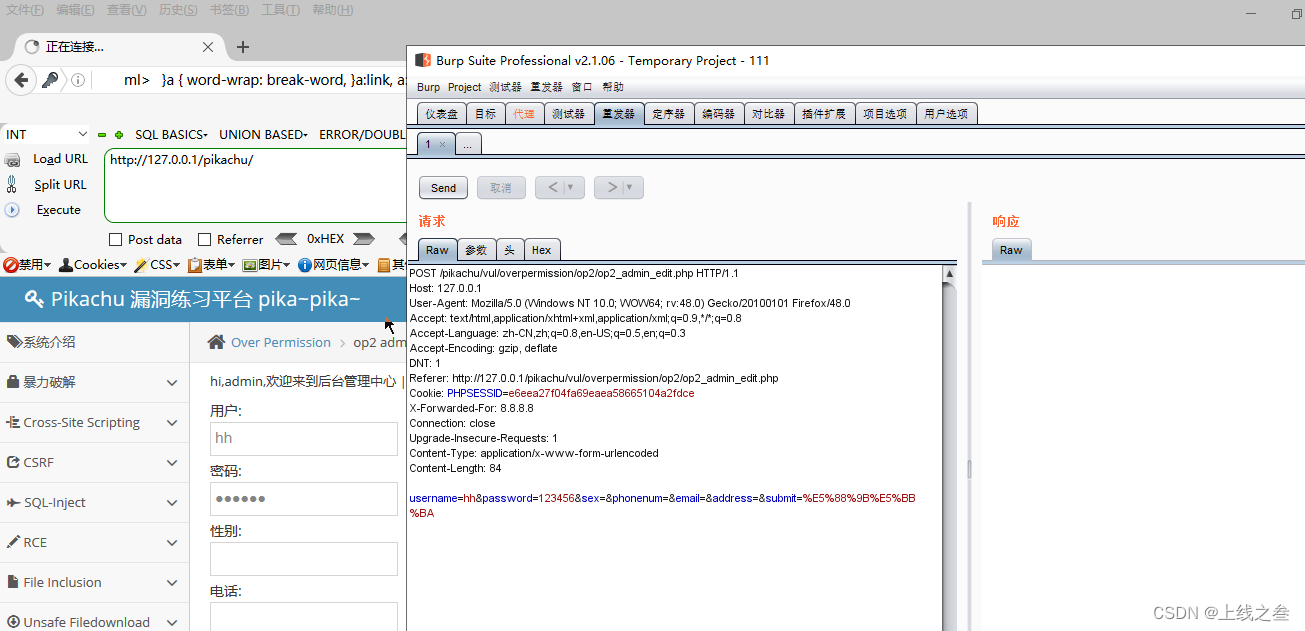Close the 正在连接 browser tab
The image size is (1305, 631).
click(x=208, y=47)
